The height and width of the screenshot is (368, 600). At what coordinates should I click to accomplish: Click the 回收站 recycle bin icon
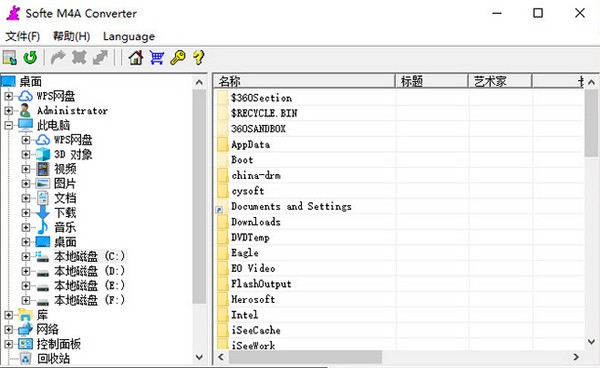click(26, 358)
